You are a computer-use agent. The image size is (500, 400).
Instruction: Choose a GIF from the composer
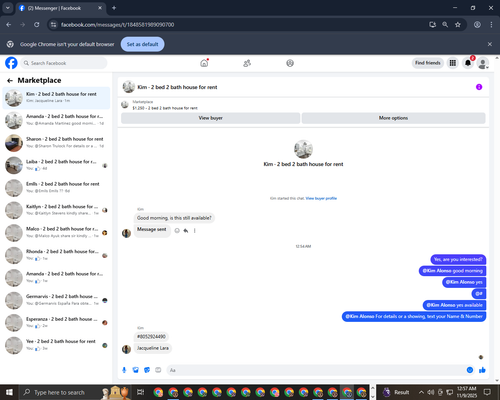coord(158,370)
